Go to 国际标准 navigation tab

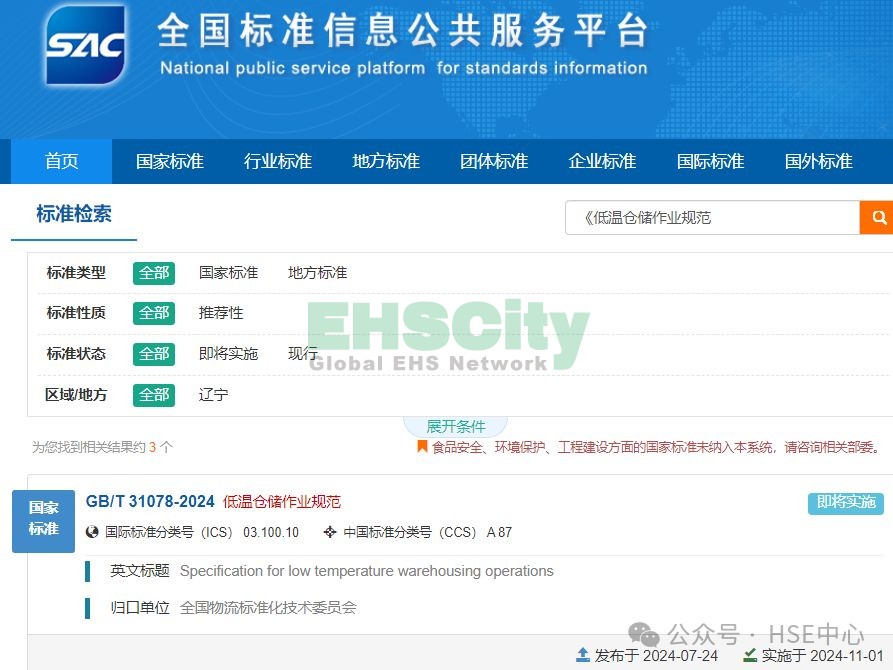click(x=710, y=161)
